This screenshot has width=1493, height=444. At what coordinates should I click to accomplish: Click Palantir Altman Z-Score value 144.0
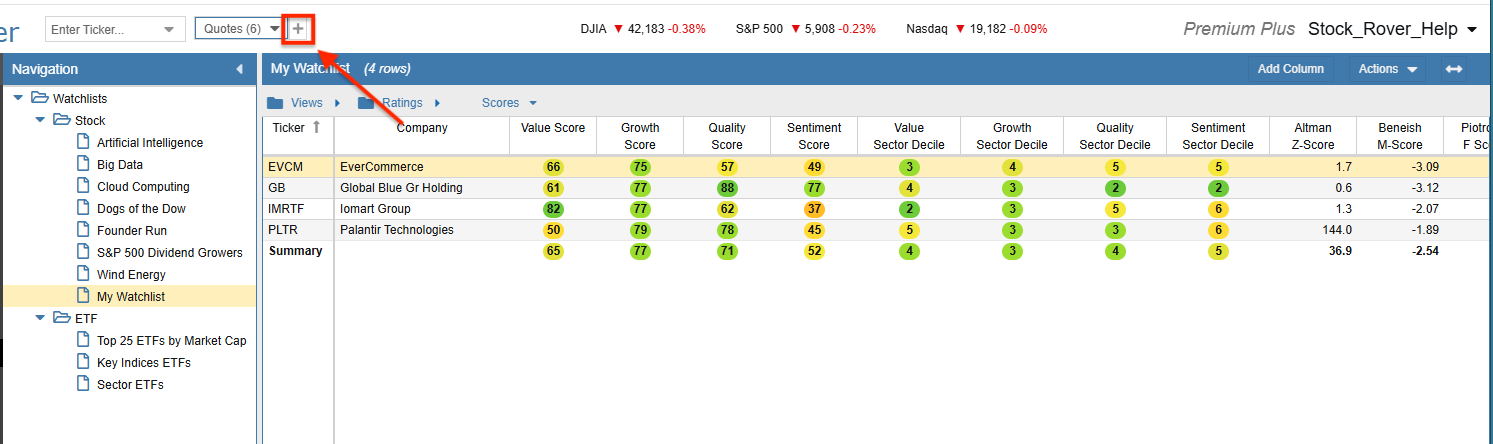[x=1335, y=230]
